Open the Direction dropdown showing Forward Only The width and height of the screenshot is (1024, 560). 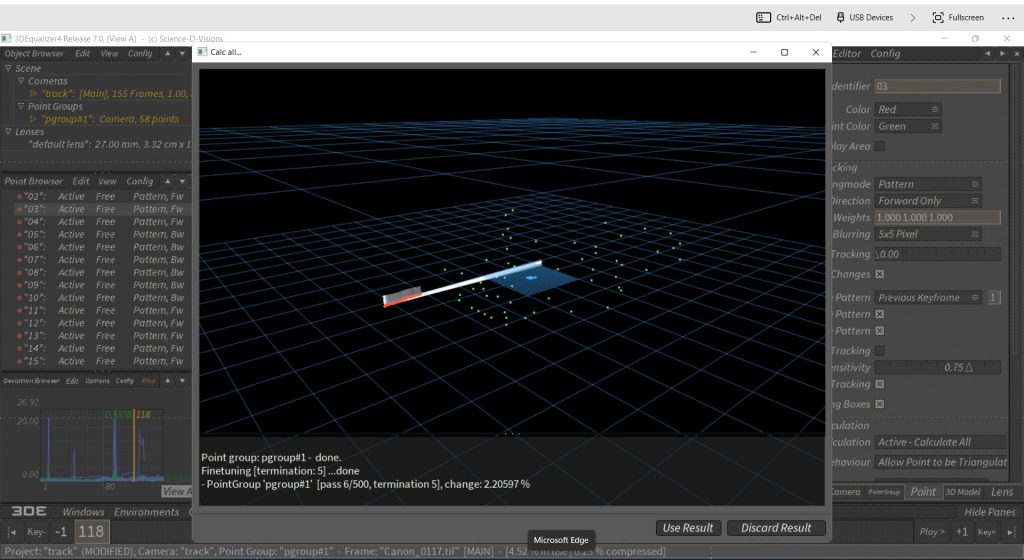coord(928,201)
